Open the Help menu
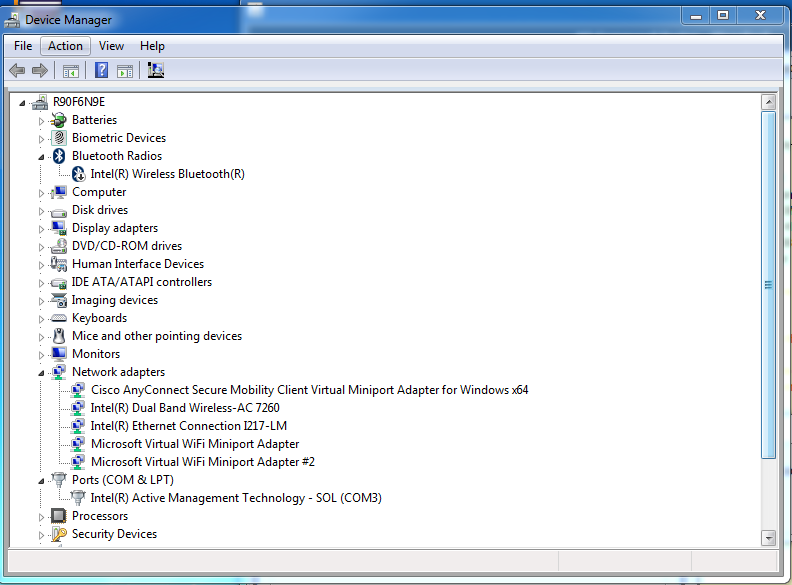The width and height of the screenshot is (792, 585). click(x=153, y=46)
